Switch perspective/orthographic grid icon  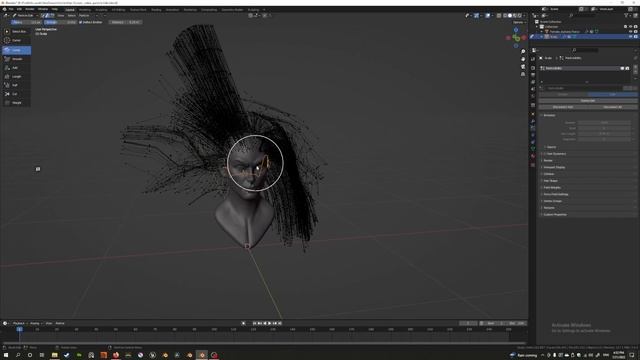coord(523,74)
